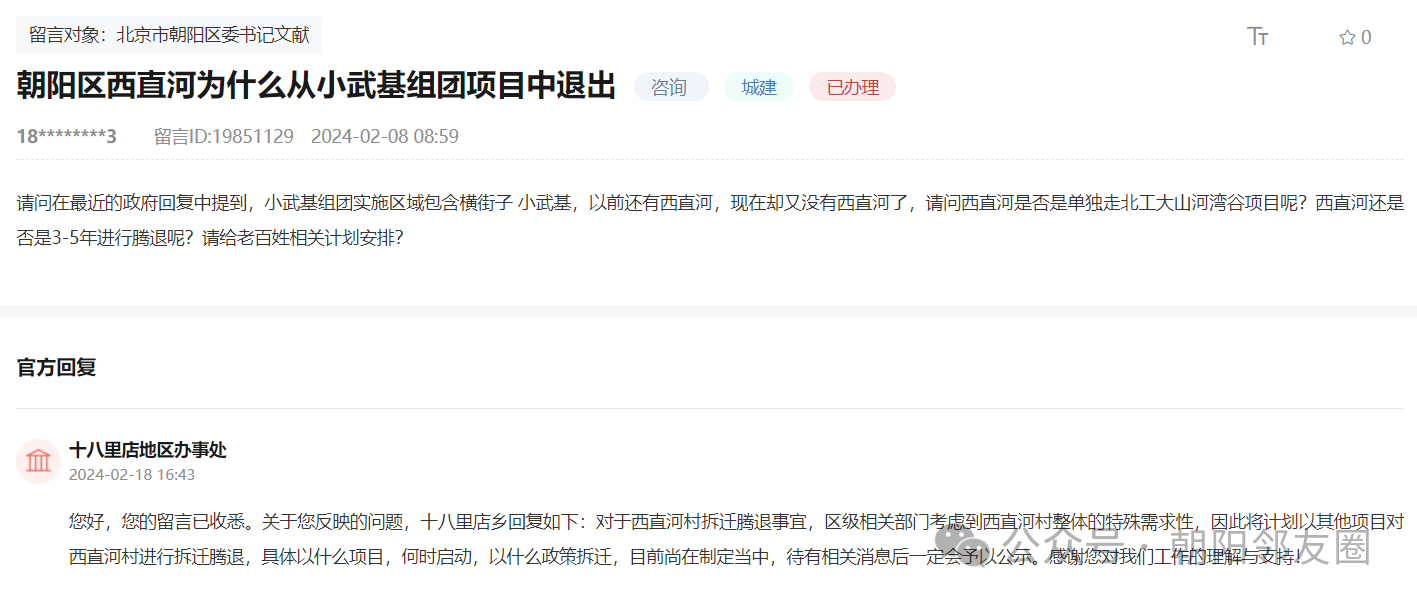Click the 官方回复 section heading
1417x604 pixels.
[57, 367]
